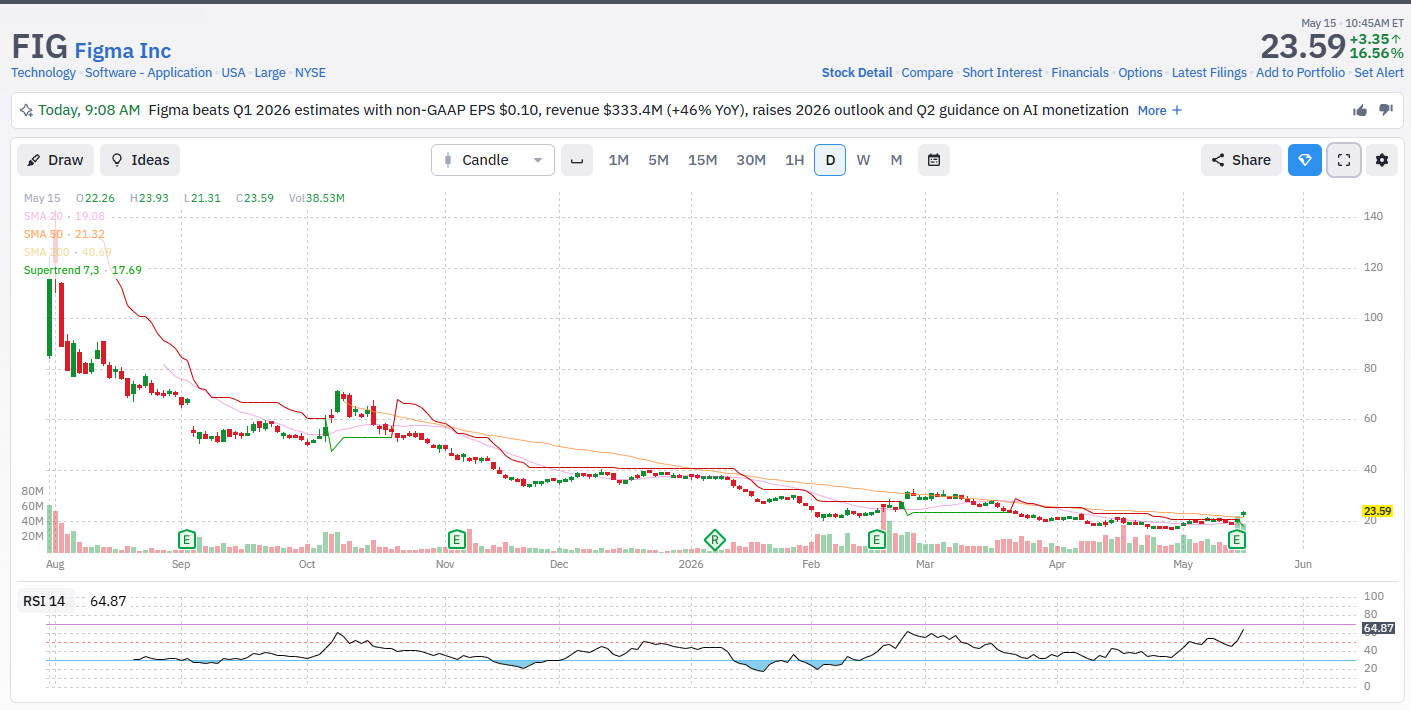Toggle fullscreen chart mode
The width and height of the screenshot is (1411, 710).
(x=1344, y=160)
